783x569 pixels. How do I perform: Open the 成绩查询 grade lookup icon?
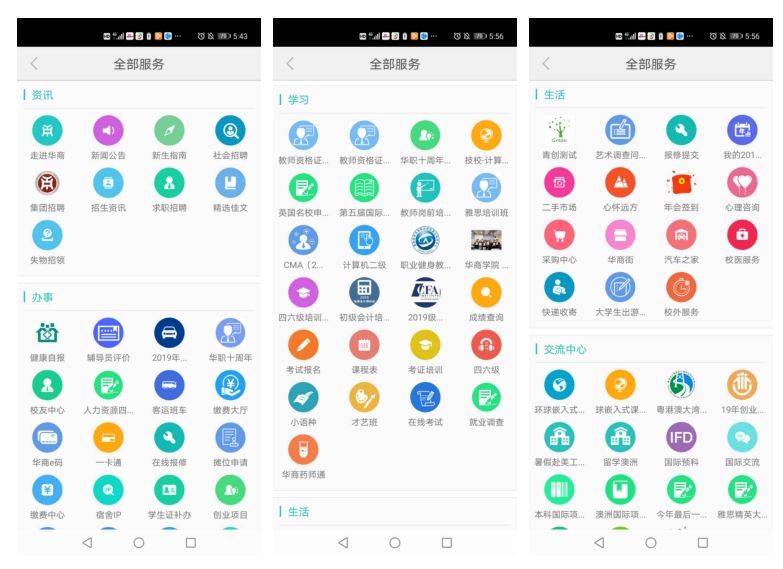[x=486, y=293]
